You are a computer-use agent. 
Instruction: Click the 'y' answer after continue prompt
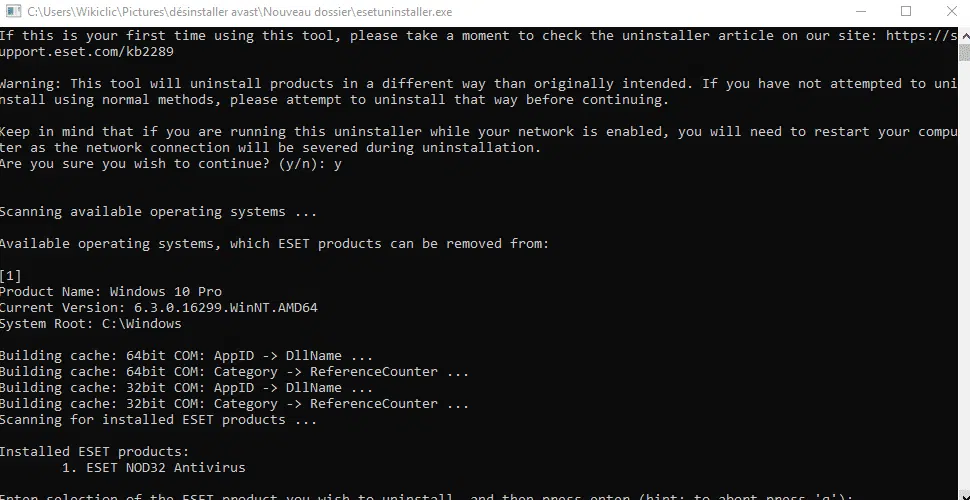coord(337,164)
